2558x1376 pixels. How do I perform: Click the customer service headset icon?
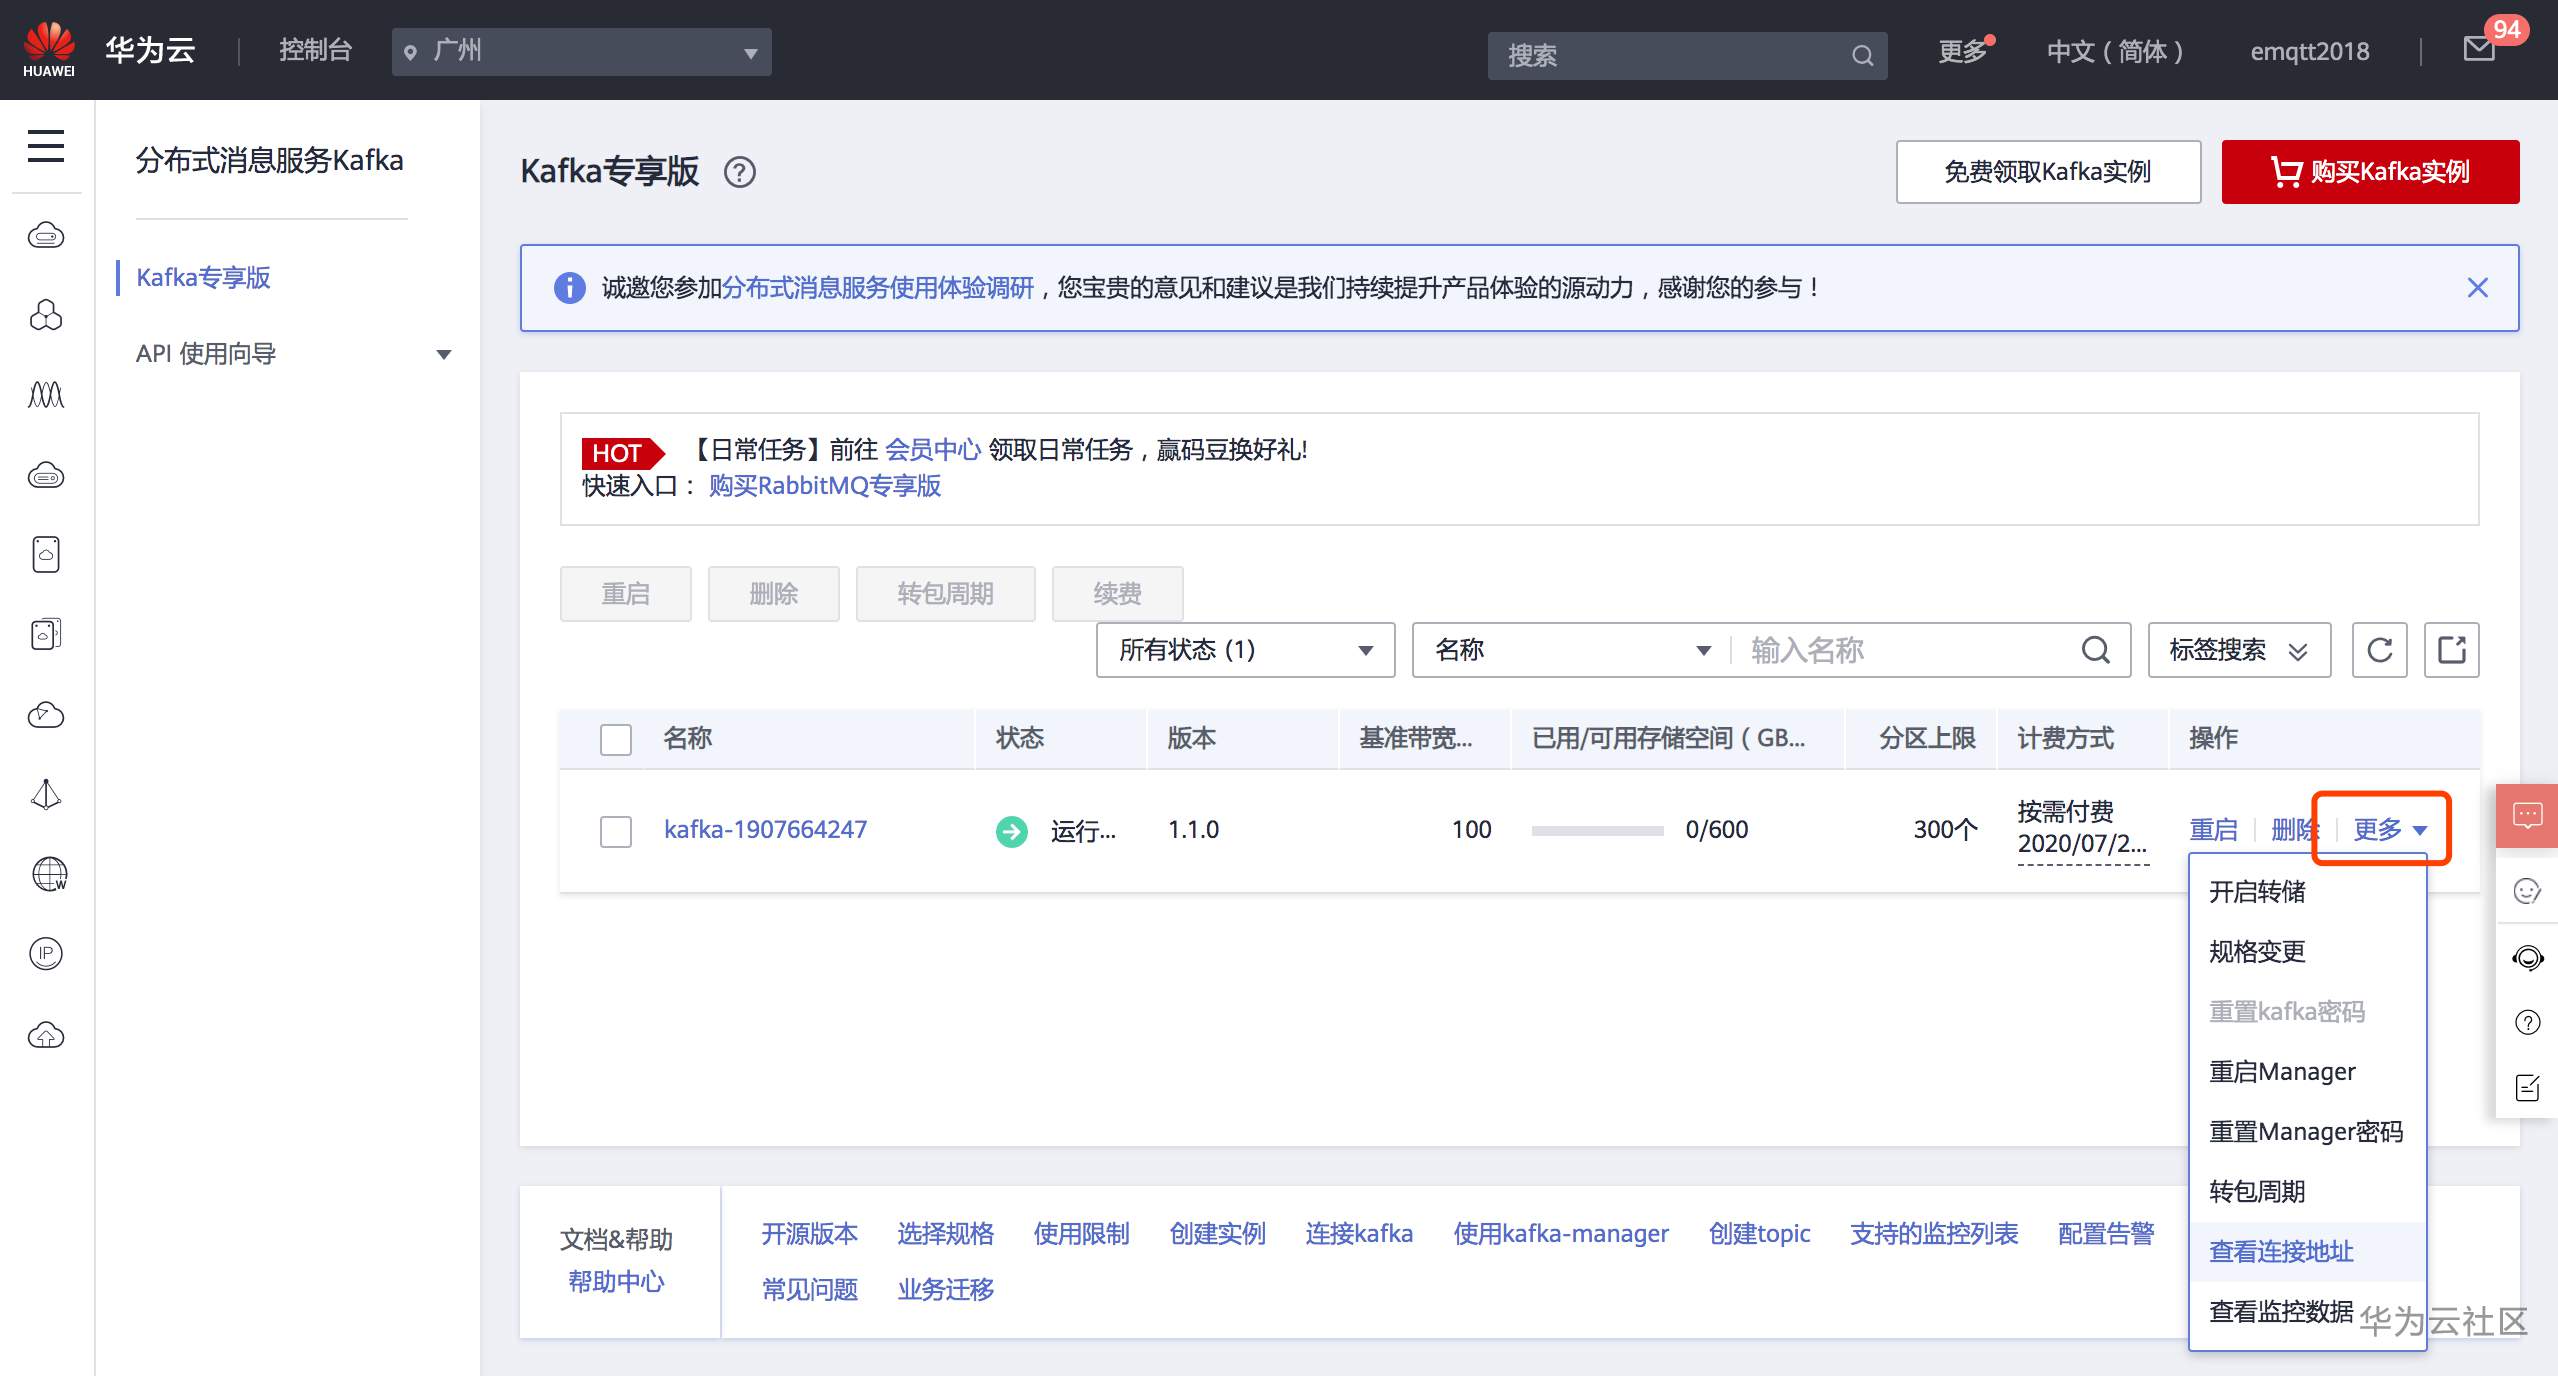[2527, 957]
